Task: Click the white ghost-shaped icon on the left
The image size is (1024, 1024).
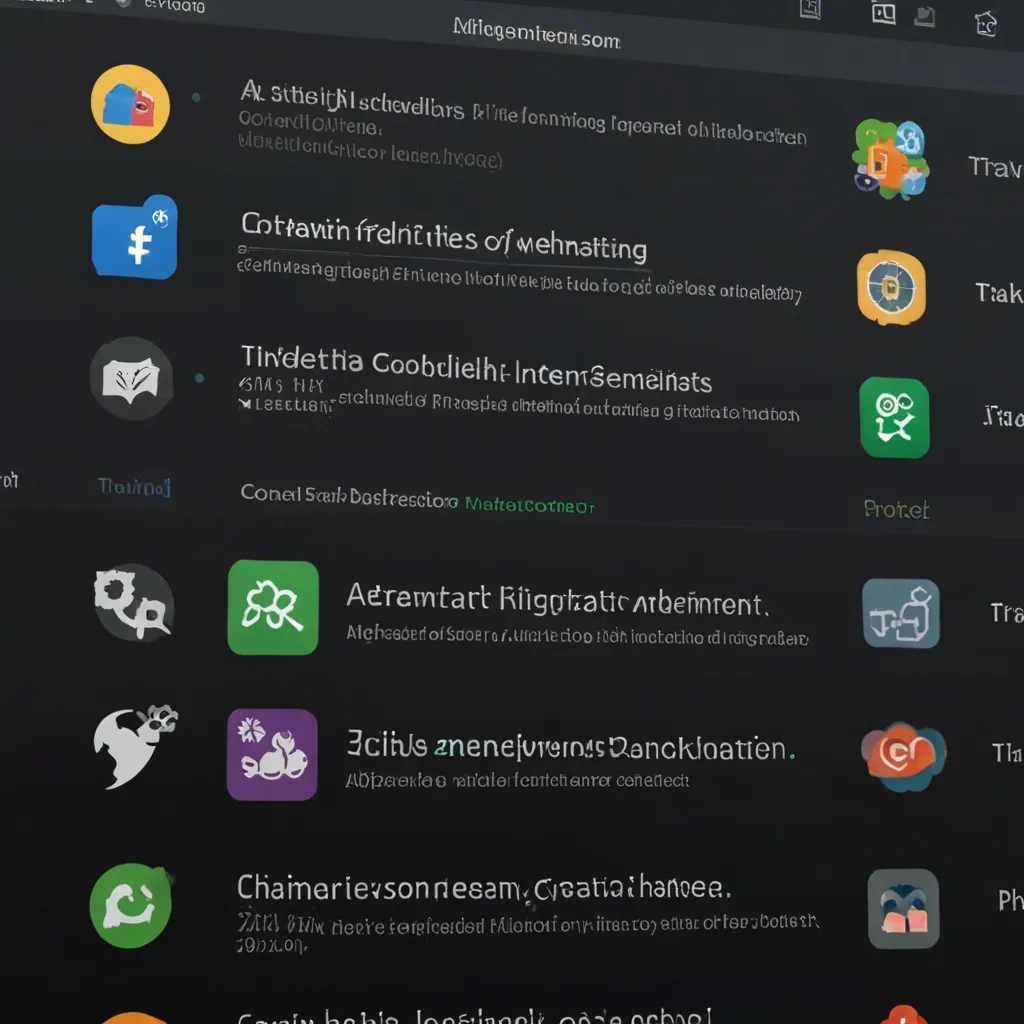Action: click(133, 745)
